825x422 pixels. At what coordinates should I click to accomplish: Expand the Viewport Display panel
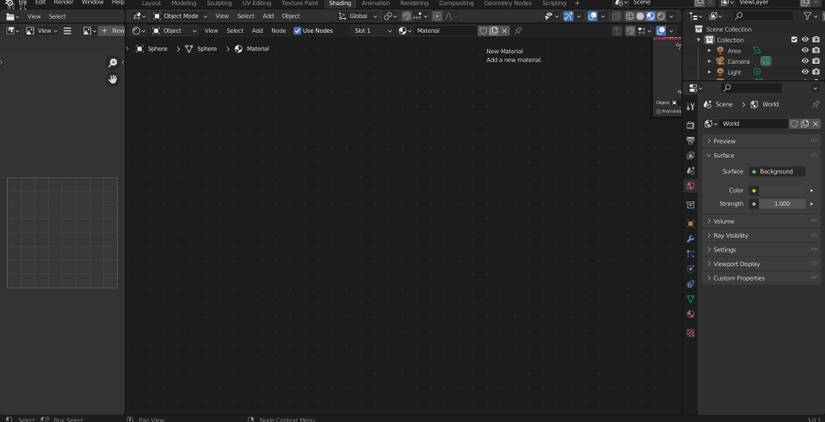point(761,264)
